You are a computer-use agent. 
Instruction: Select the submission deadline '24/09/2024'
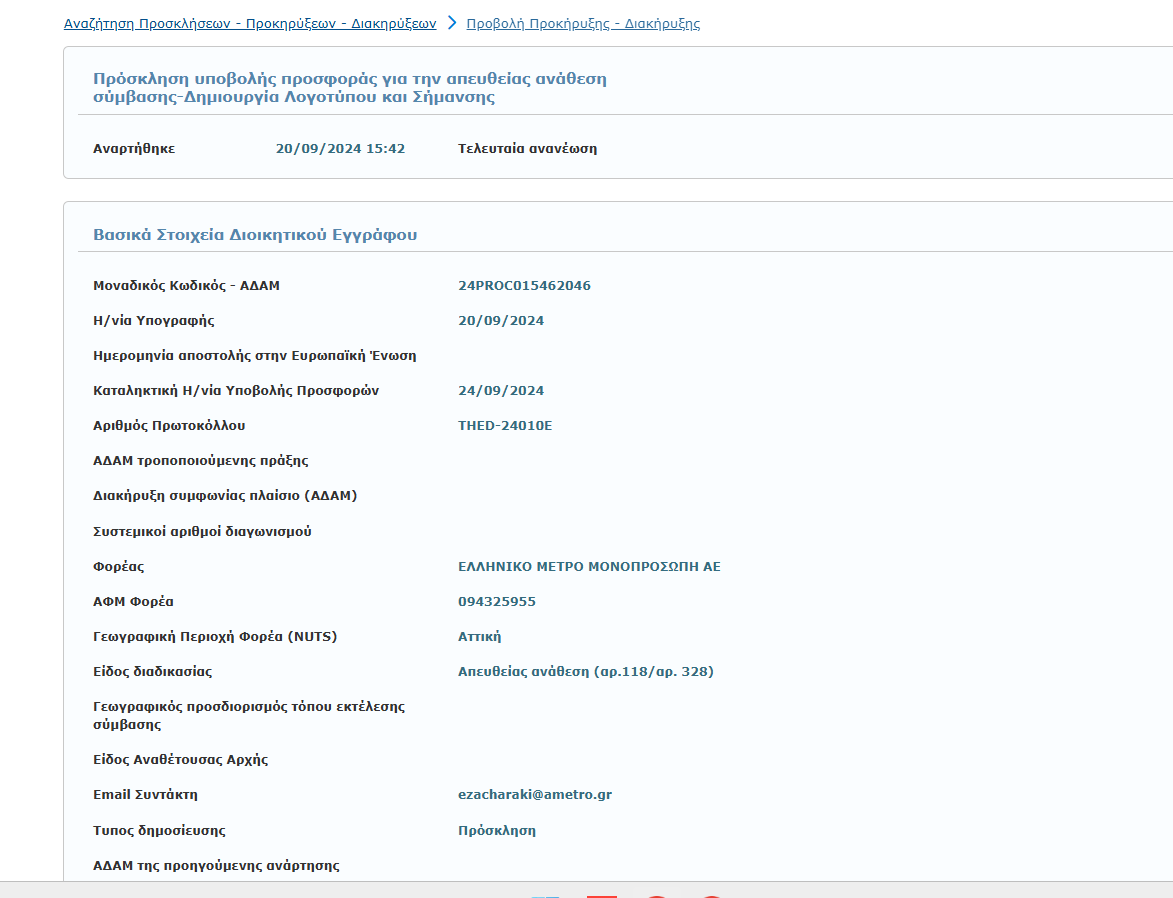pyautogui.click(x=501, y=391)
